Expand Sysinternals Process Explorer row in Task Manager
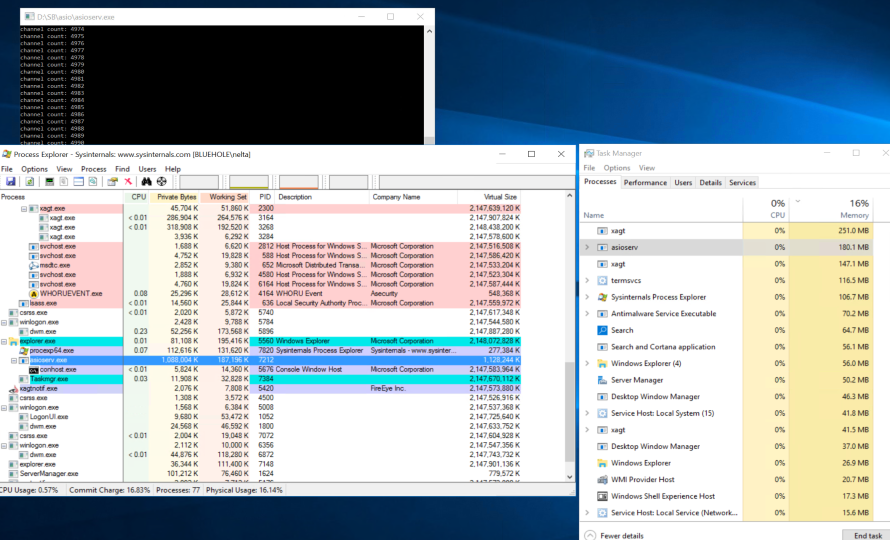The image size is (890, 540). point(587,297)
